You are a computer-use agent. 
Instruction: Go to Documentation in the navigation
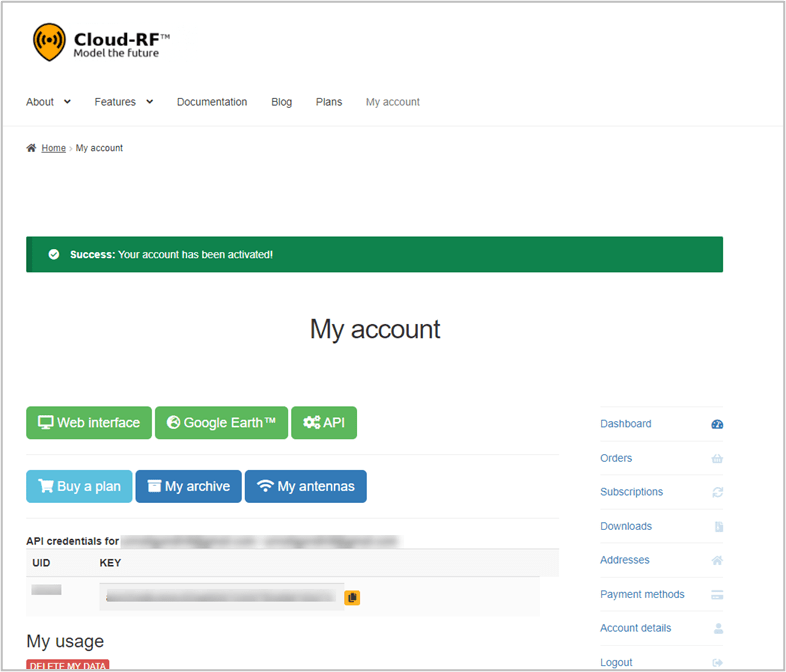pyautogui.click(x=212, y=102)
